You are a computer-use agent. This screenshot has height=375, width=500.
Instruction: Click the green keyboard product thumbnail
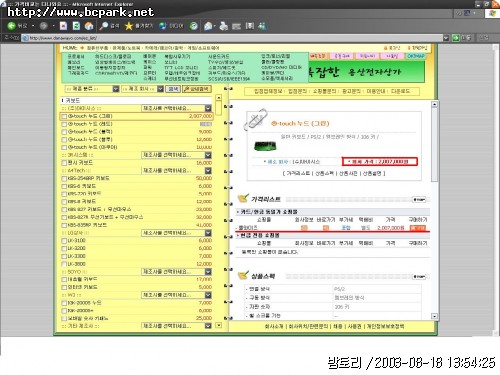(x=265, y=146)
